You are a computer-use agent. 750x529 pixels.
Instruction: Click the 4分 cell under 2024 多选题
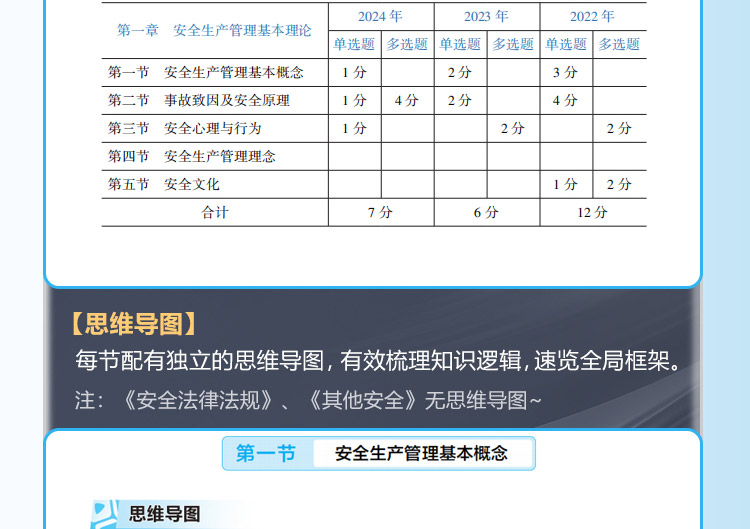(407, 100)
